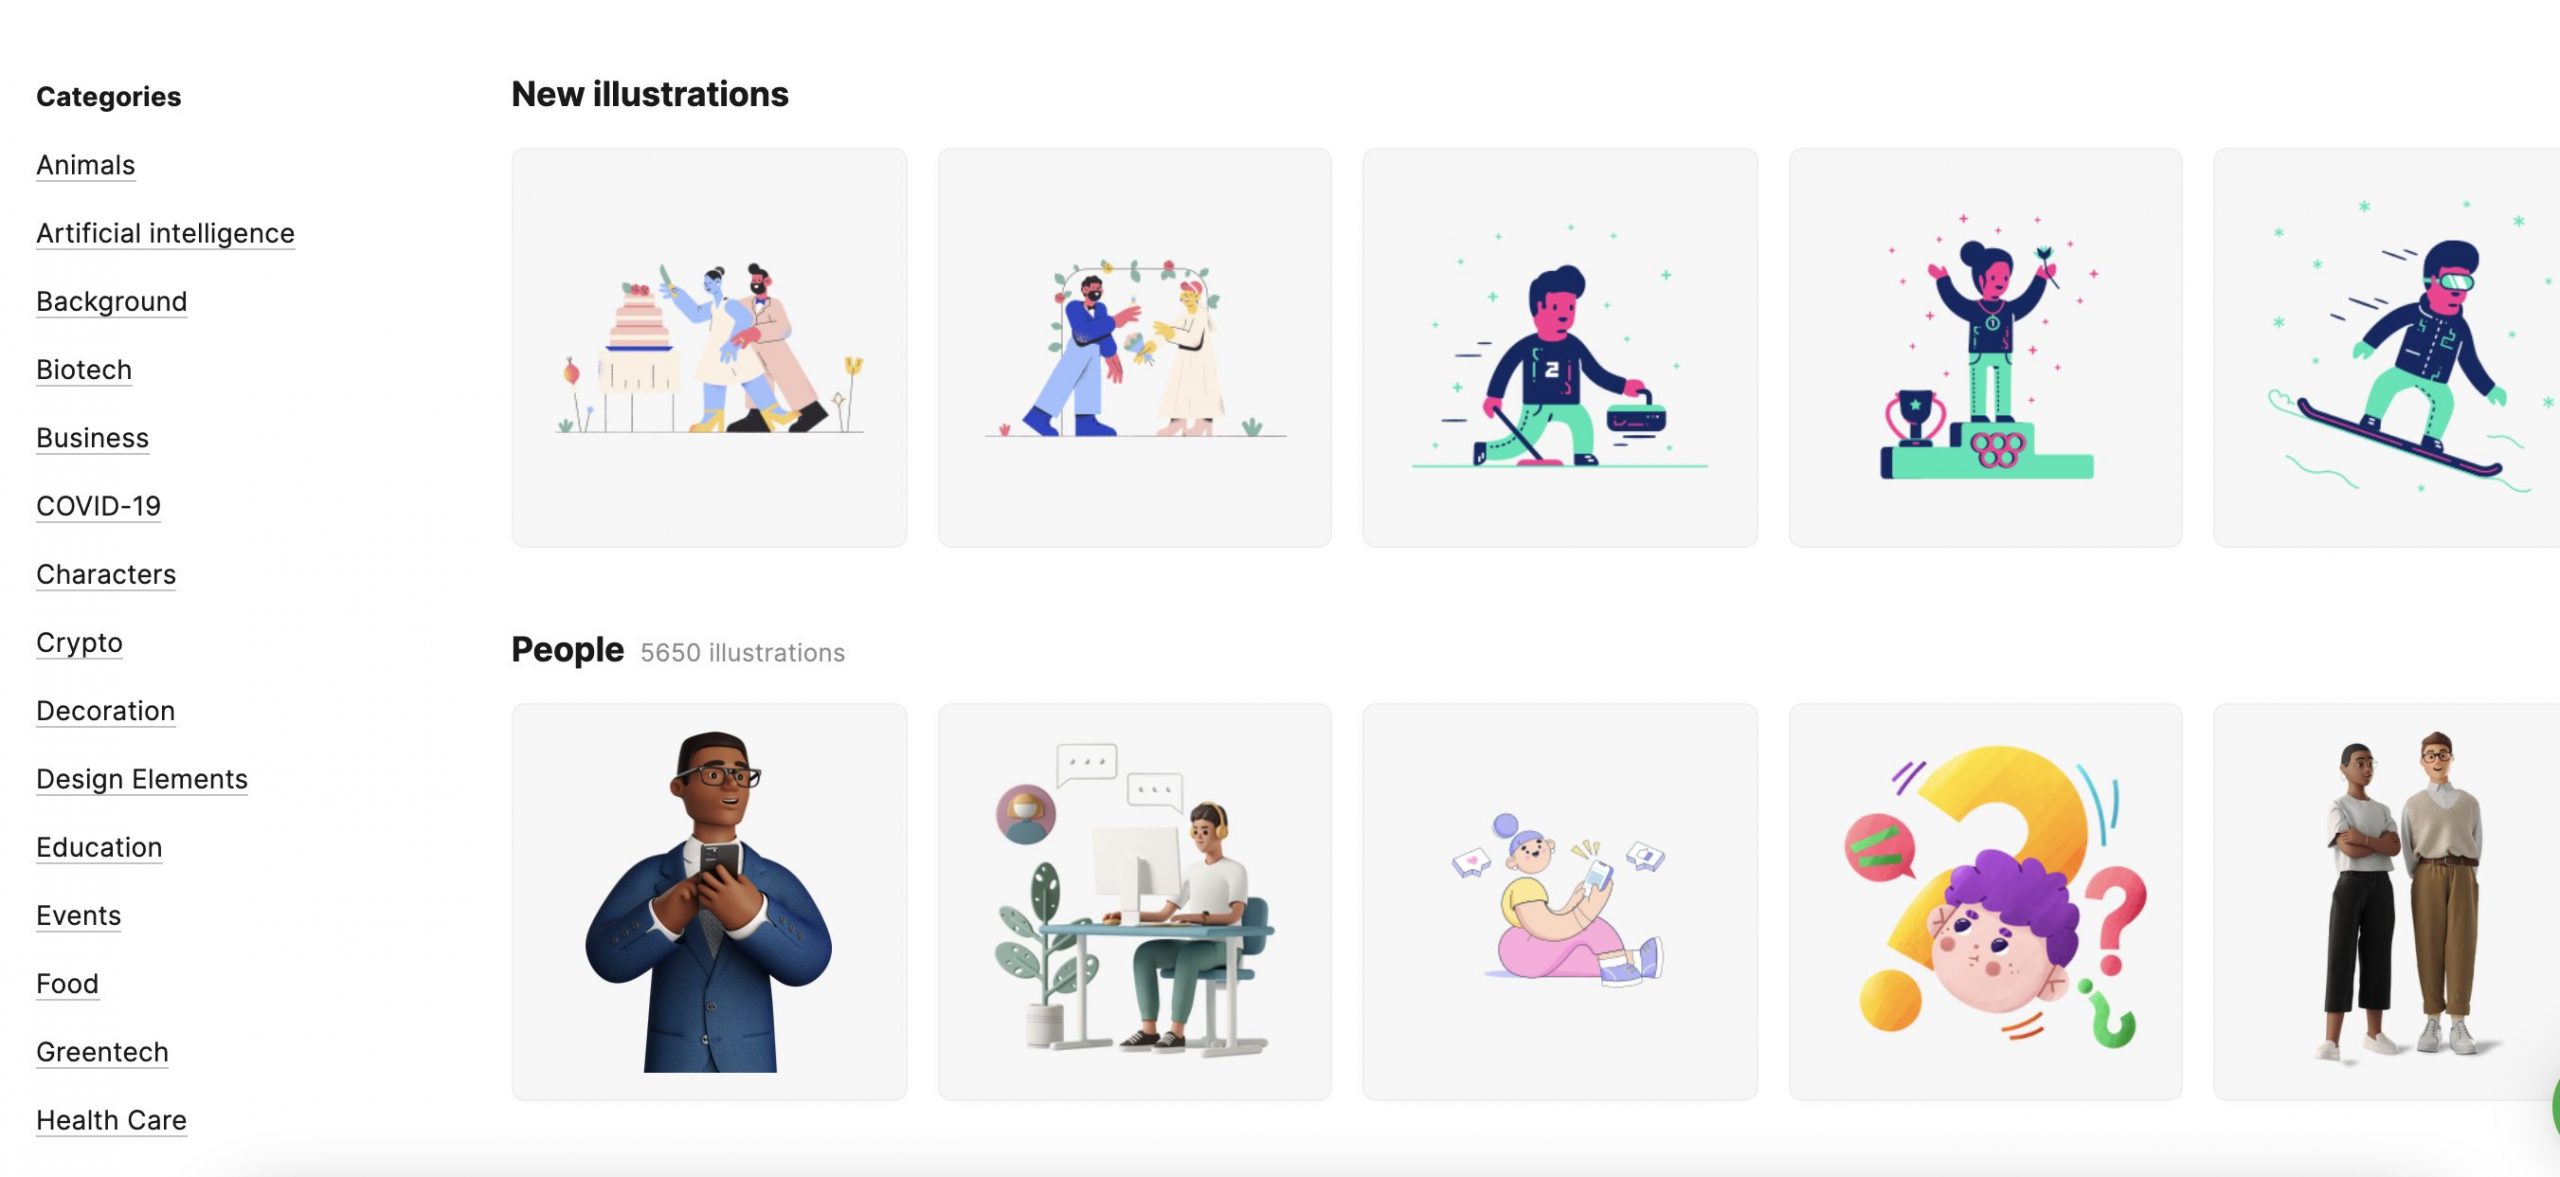Open the 3D businessman with phone illustration
2560x1177 pixels.
click(x=709, y=902)
